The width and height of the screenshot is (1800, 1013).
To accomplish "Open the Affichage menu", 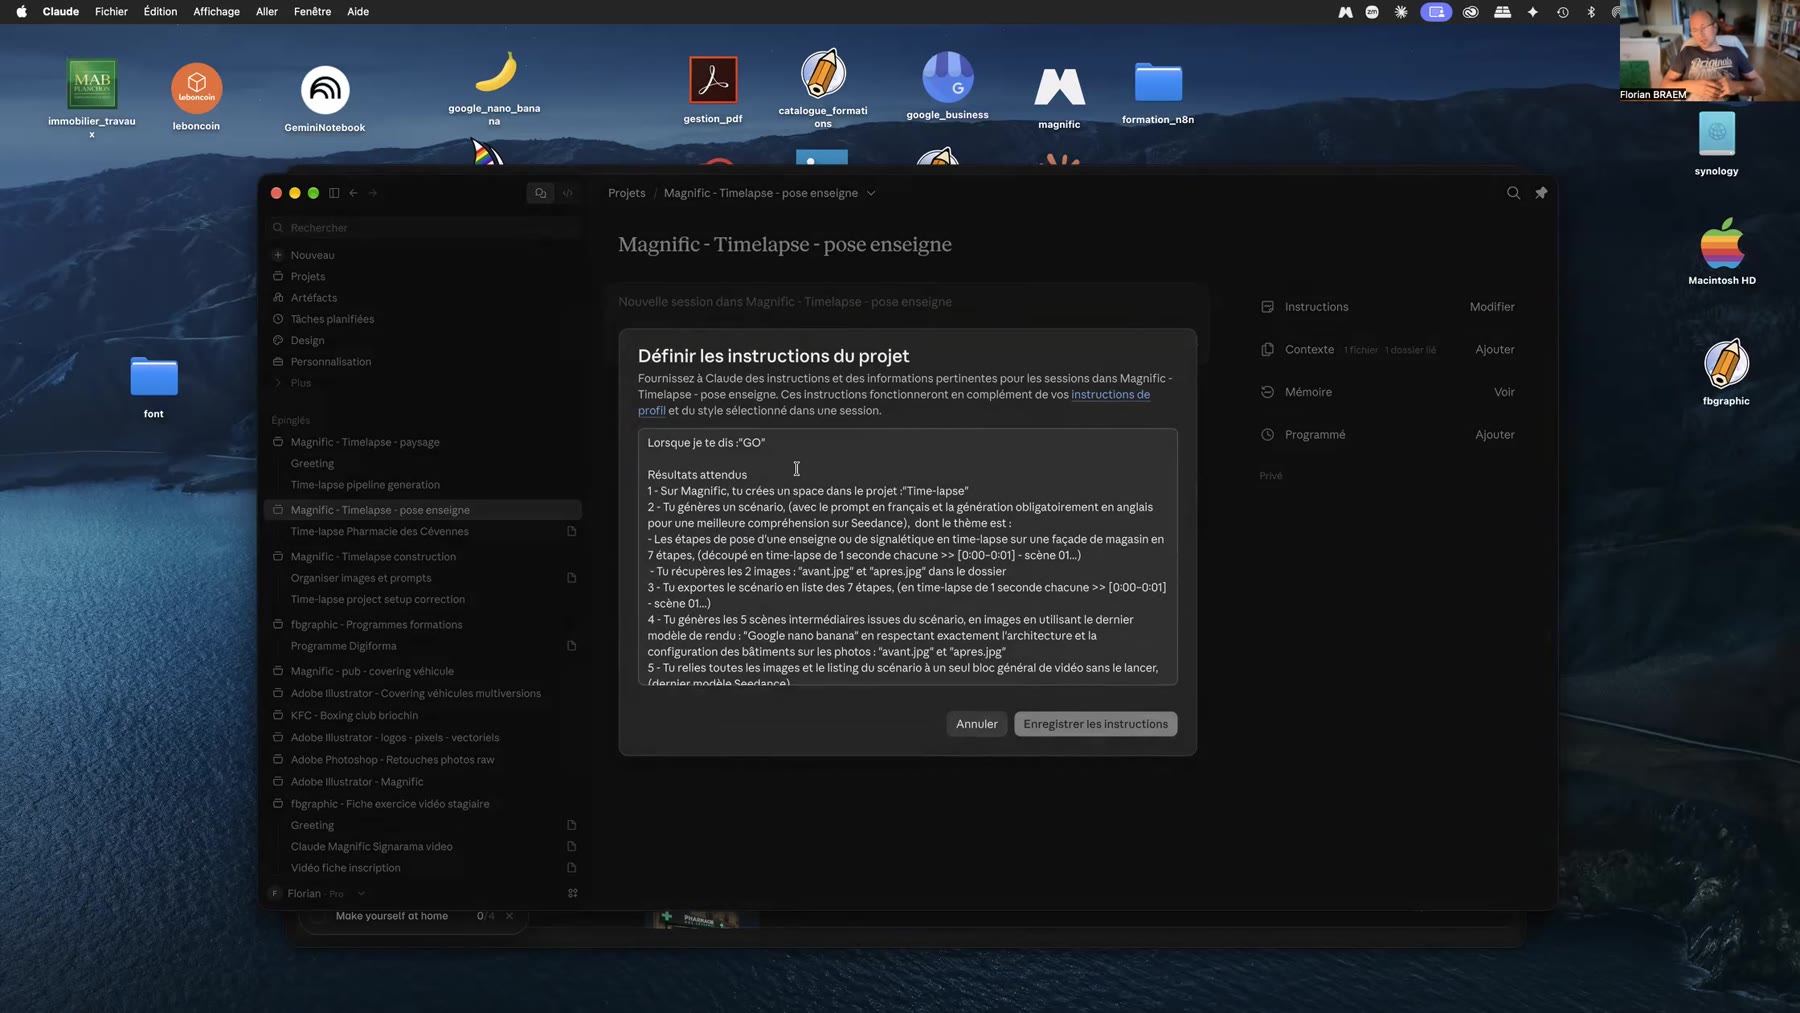I will [216, 12].
